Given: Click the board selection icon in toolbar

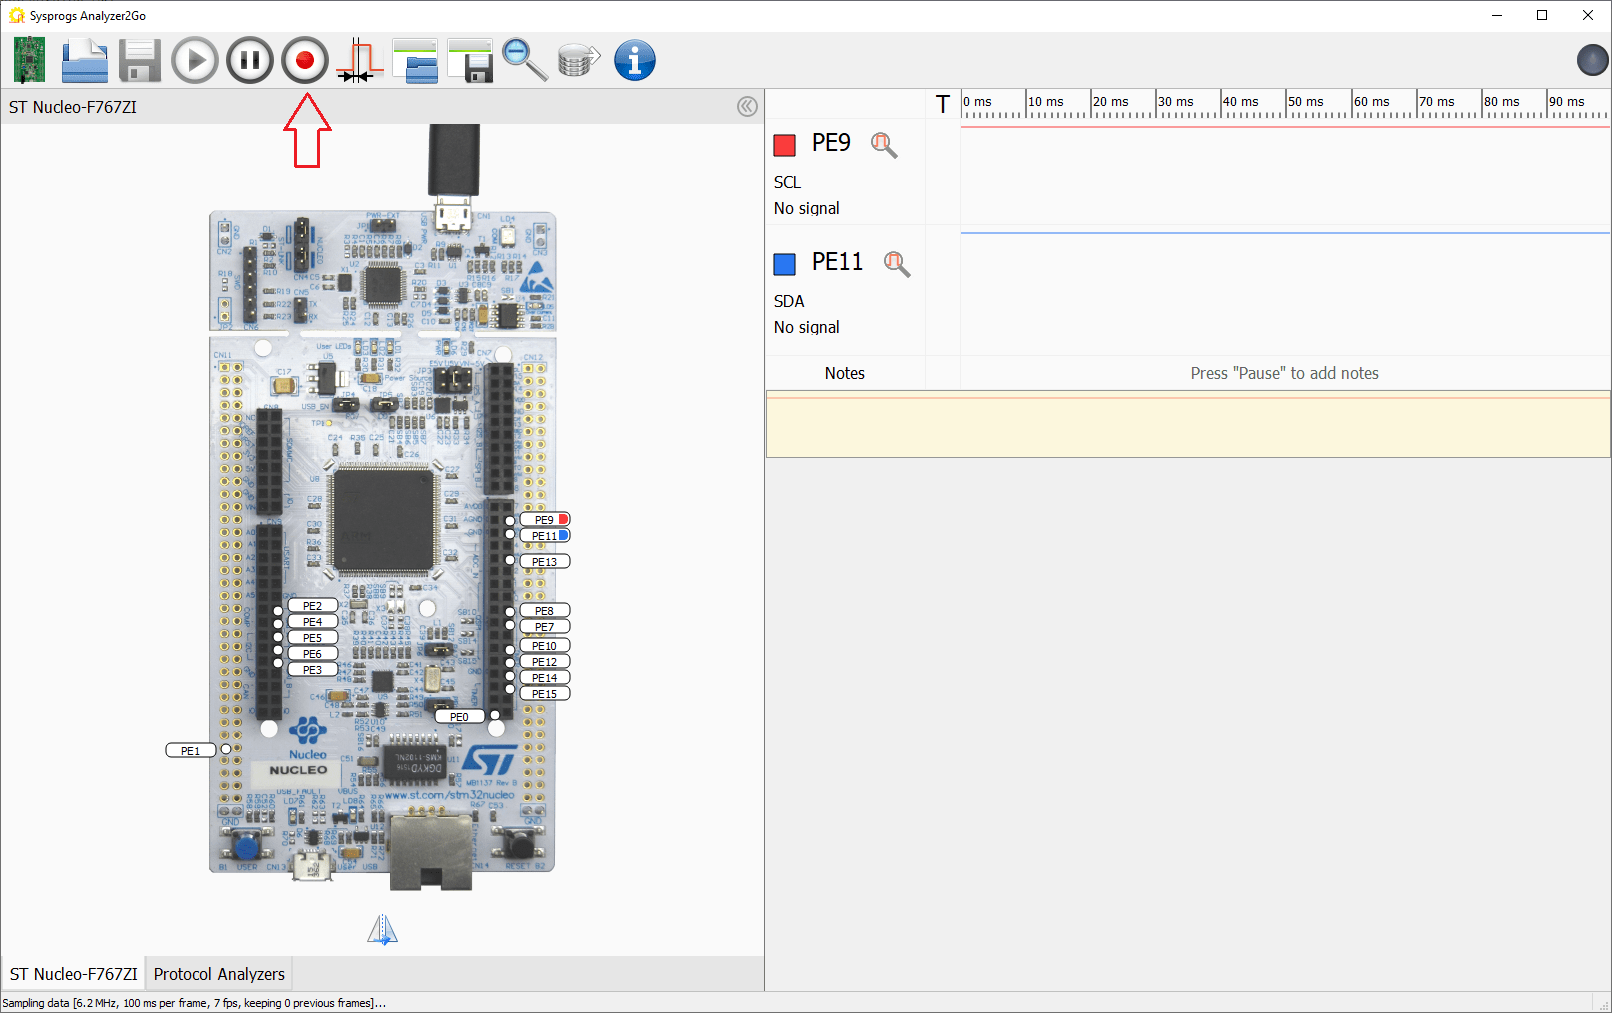Looking at the screenshot, I should point(29,60).
